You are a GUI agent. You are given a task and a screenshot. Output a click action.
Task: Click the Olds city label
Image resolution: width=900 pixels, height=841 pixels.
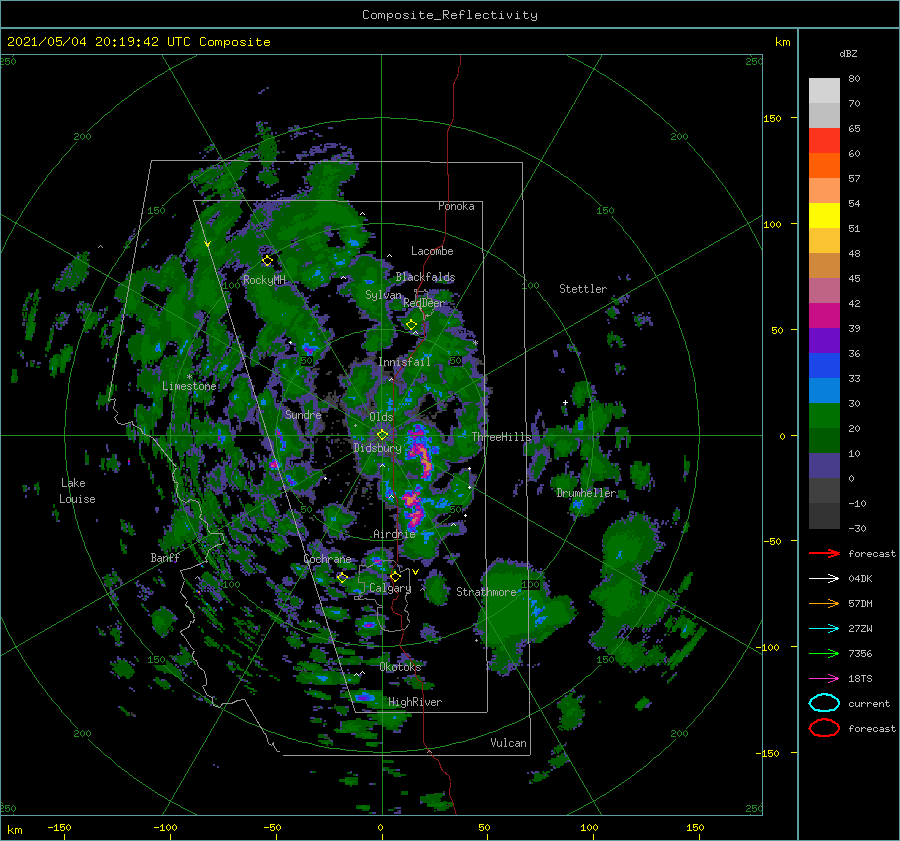tap(381, 417)
